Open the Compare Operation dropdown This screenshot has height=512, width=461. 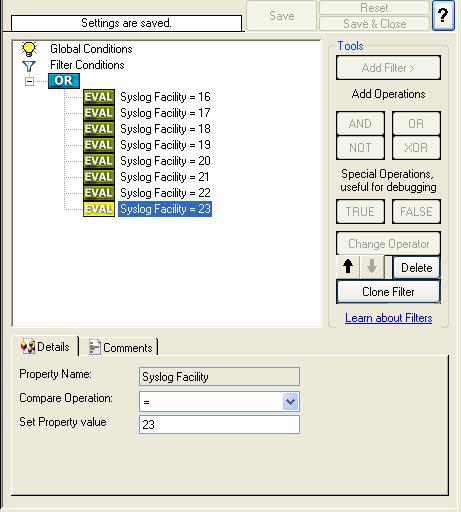tap(290, 402)
